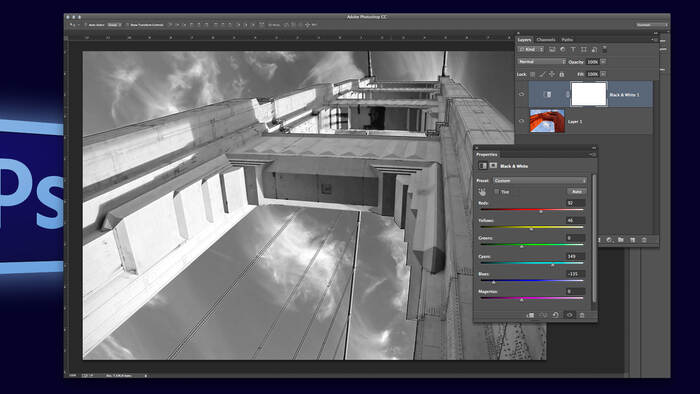Activate the on-image adjustment hand tool
The image size is (700, 394).
point(482,192)
